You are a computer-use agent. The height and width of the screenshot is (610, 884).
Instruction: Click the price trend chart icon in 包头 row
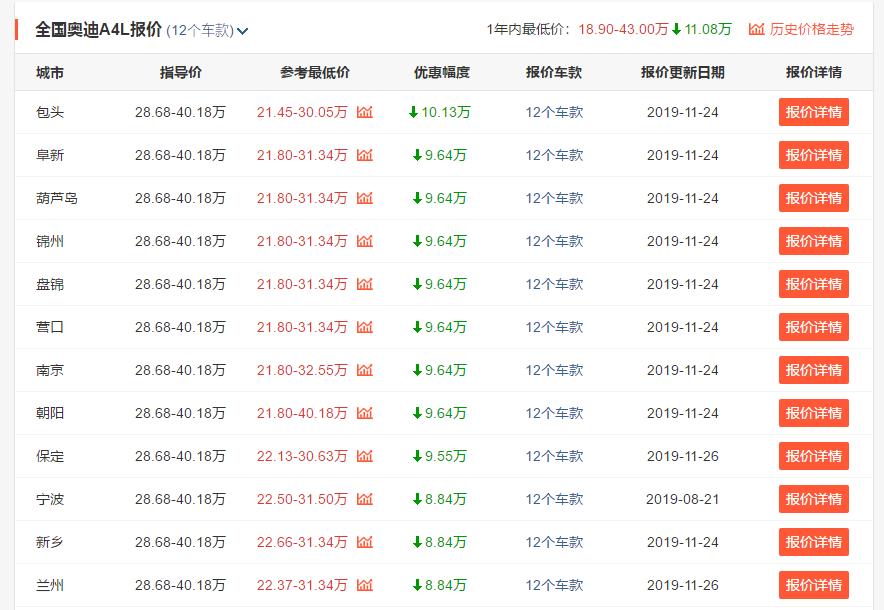(365, 112)
